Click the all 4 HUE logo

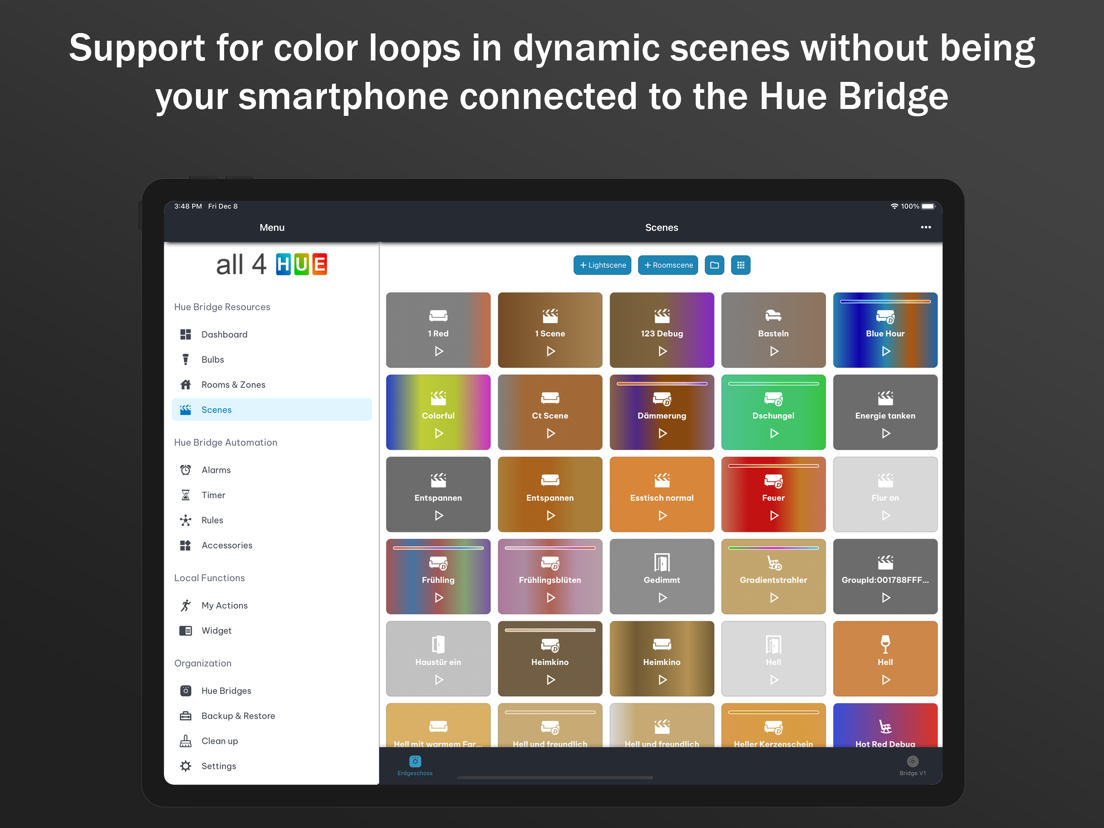pyautogui.click(x=272, y=265)
